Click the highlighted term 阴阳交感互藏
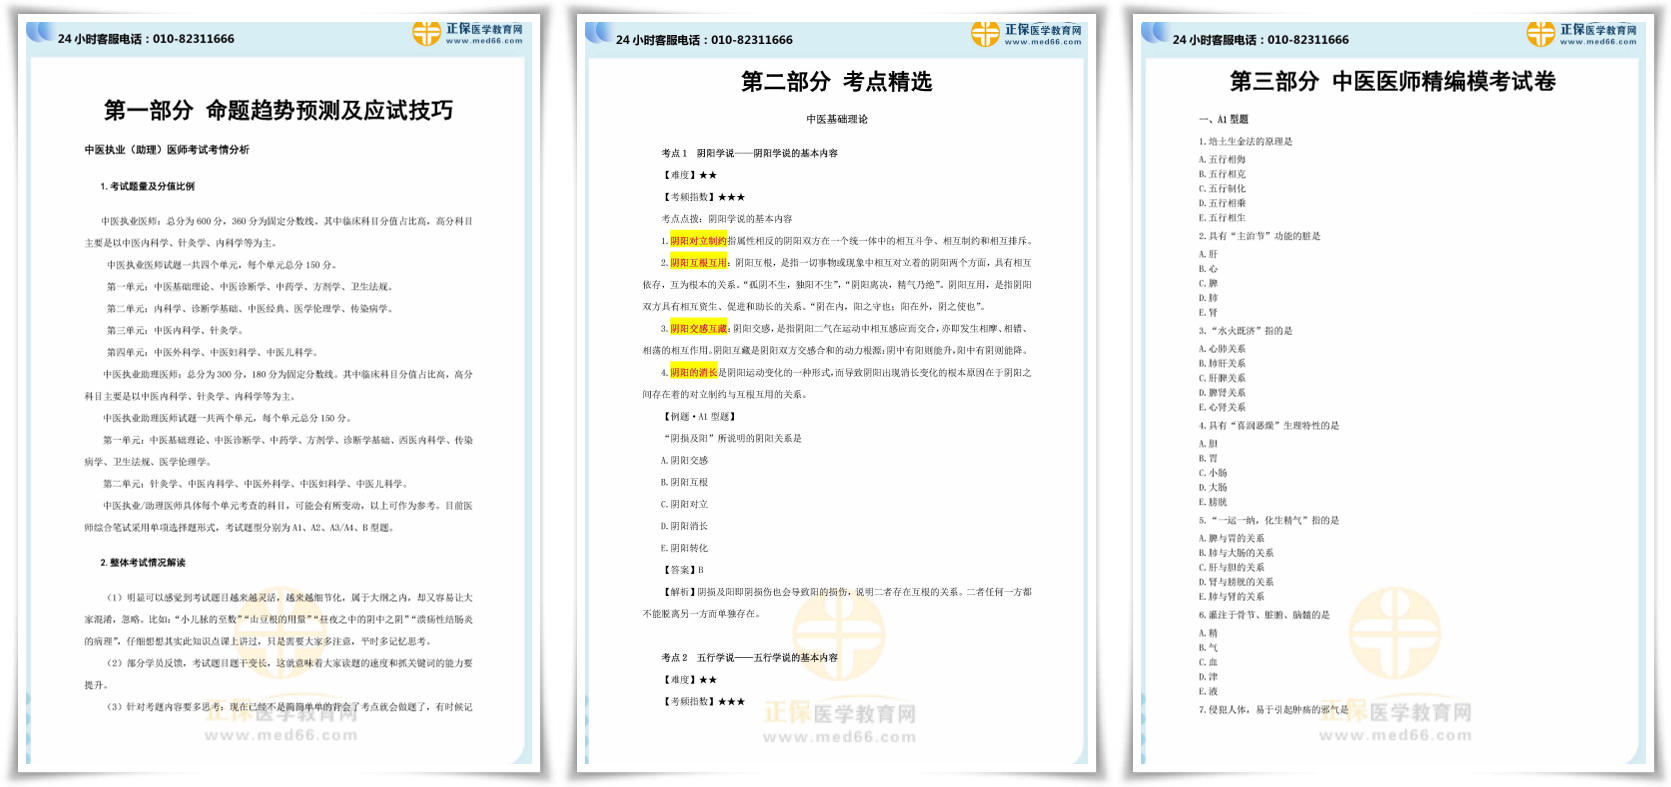The height and width of the screenshot is (787, 1671). 698,329
